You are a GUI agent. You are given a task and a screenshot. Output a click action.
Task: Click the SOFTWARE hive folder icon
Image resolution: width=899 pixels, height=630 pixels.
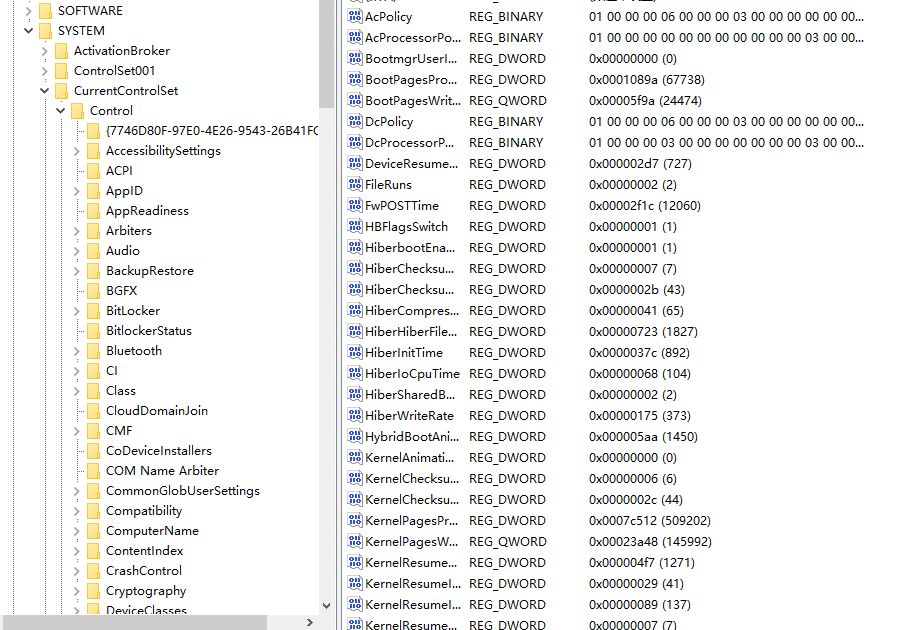tap(45, 11)
